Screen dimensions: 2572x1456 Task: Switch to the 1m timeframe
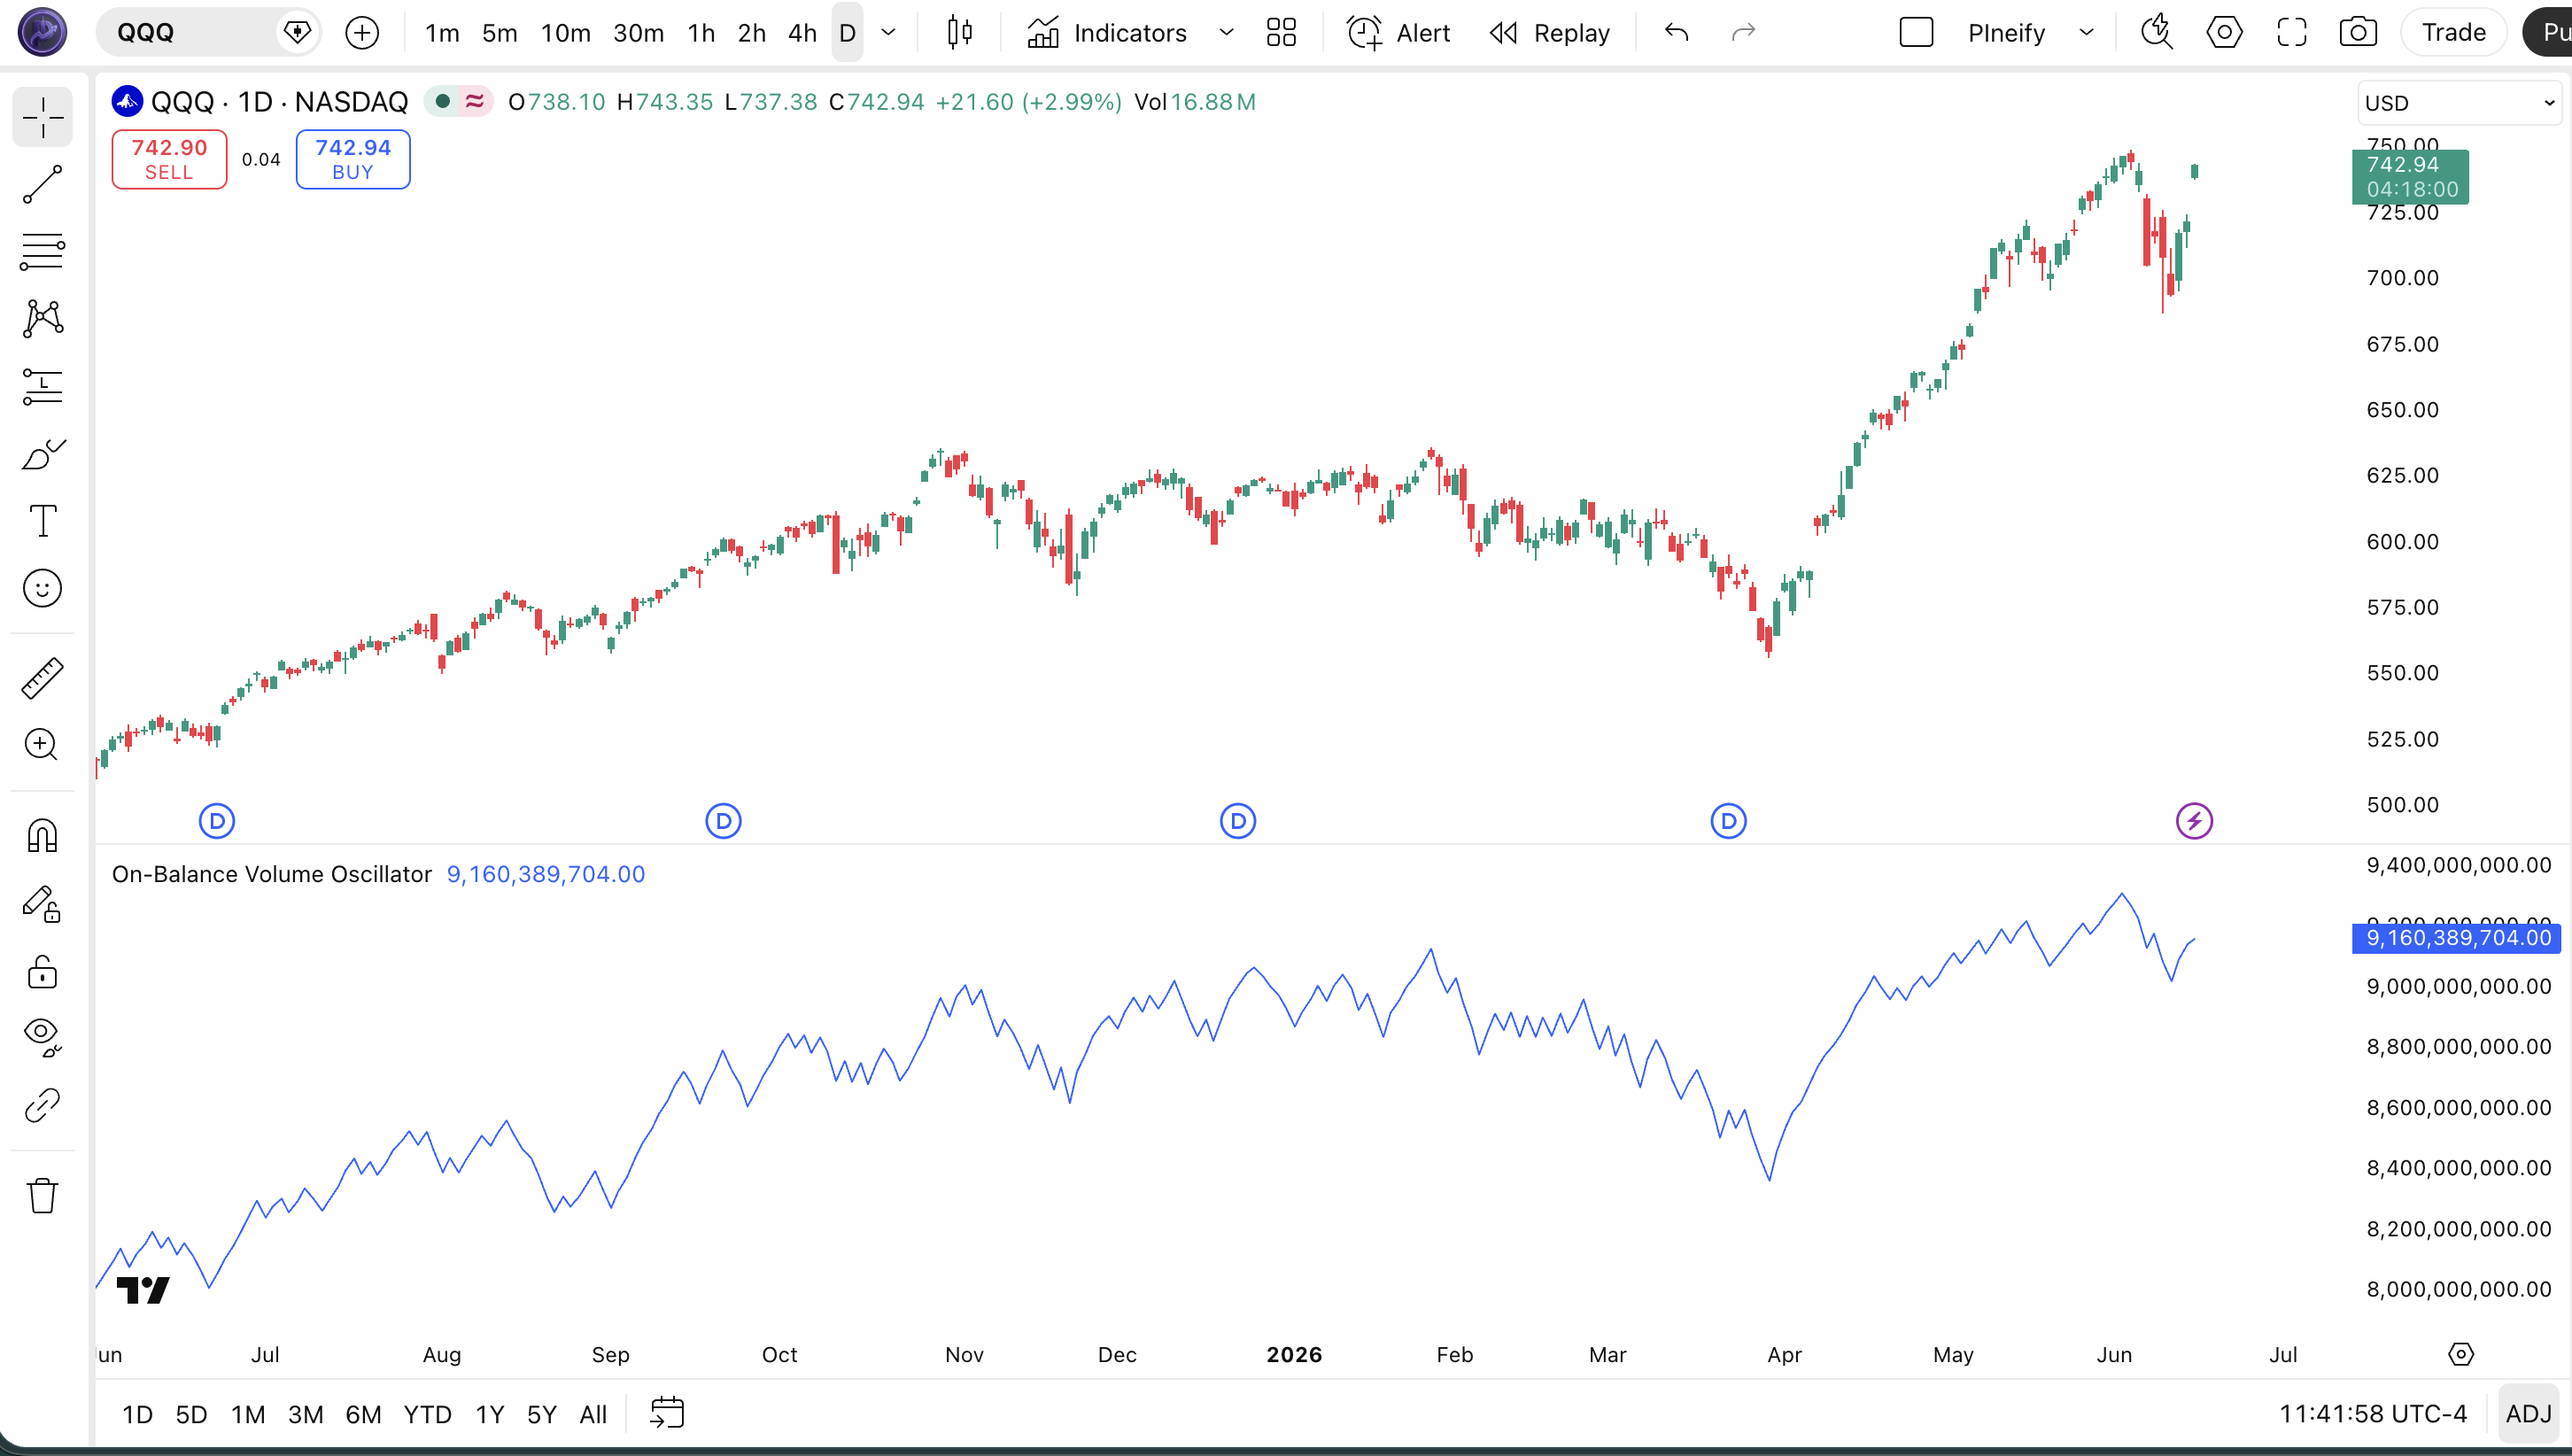[x=441, y=33]
